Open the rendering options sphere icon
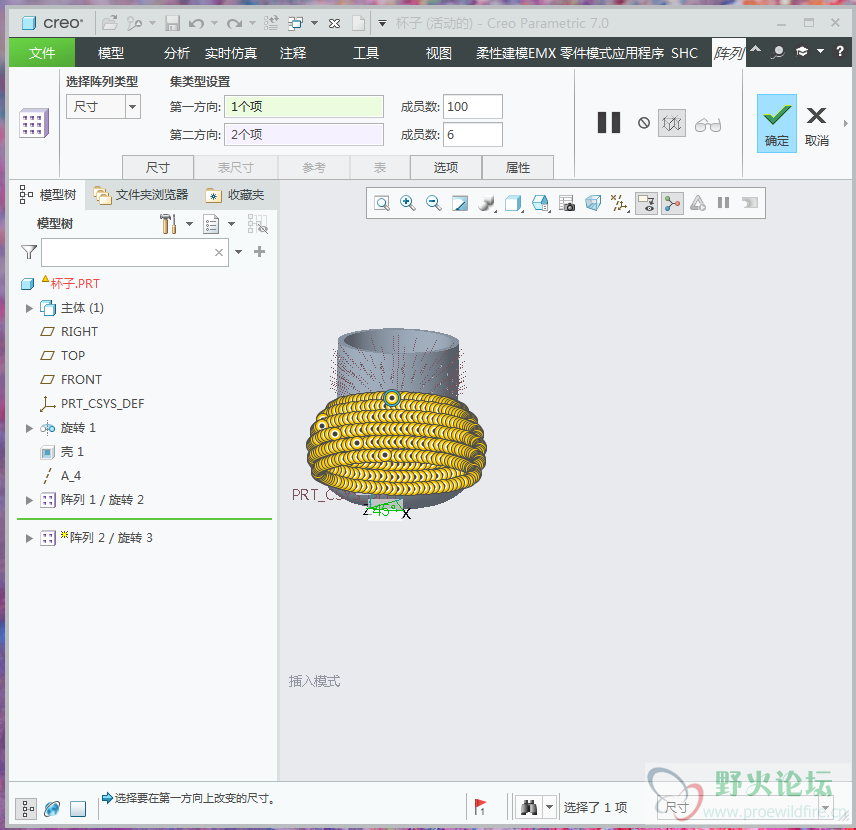Viewport: 856px width, 830px height. [x=486, y=204]
